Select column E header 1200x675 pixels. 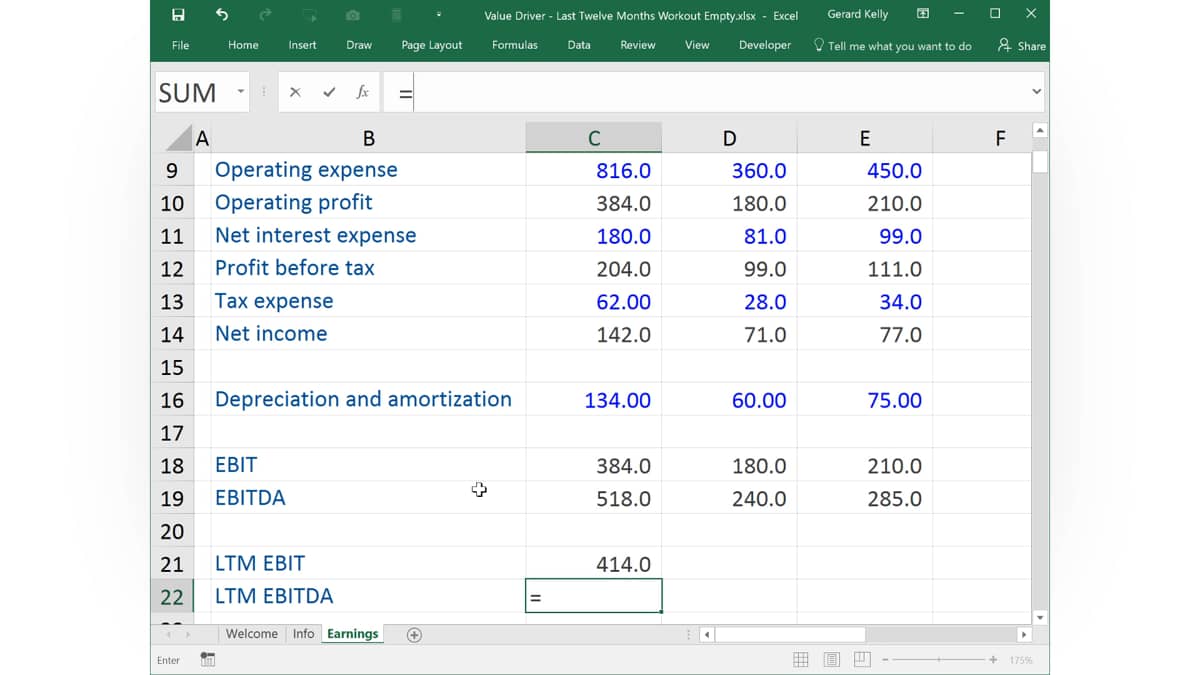[865, 138]
